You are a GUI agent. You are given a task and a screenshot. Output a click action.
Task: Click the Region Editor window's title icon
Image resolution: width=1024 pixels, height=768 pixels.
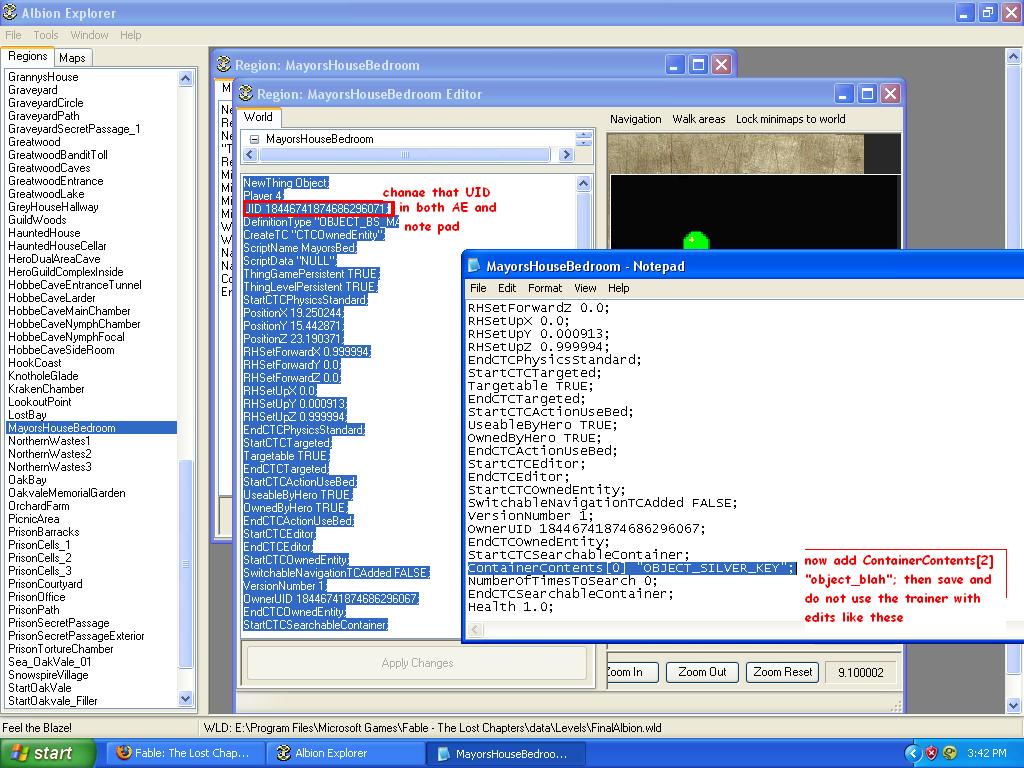click(x=244, y=94)
